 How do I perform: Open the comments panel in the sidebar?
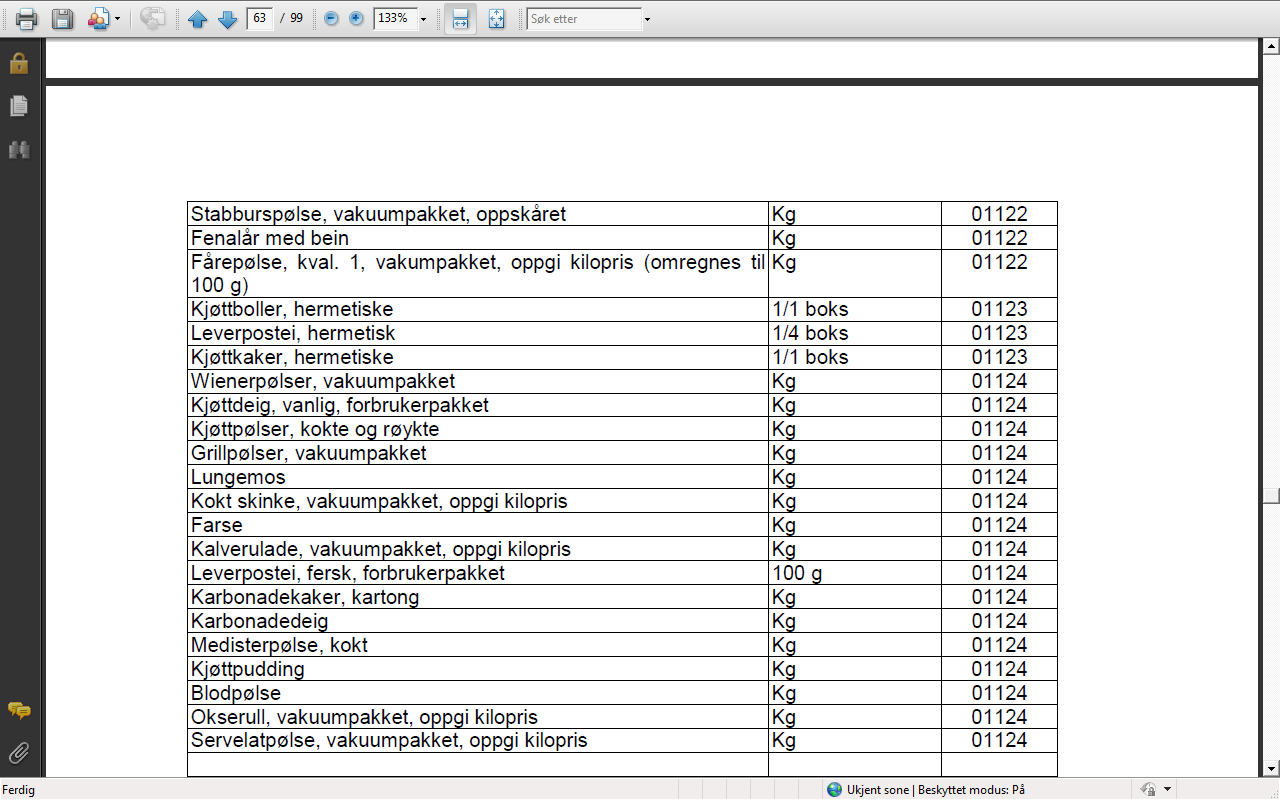pyautogui.click(x=19, y=711)
